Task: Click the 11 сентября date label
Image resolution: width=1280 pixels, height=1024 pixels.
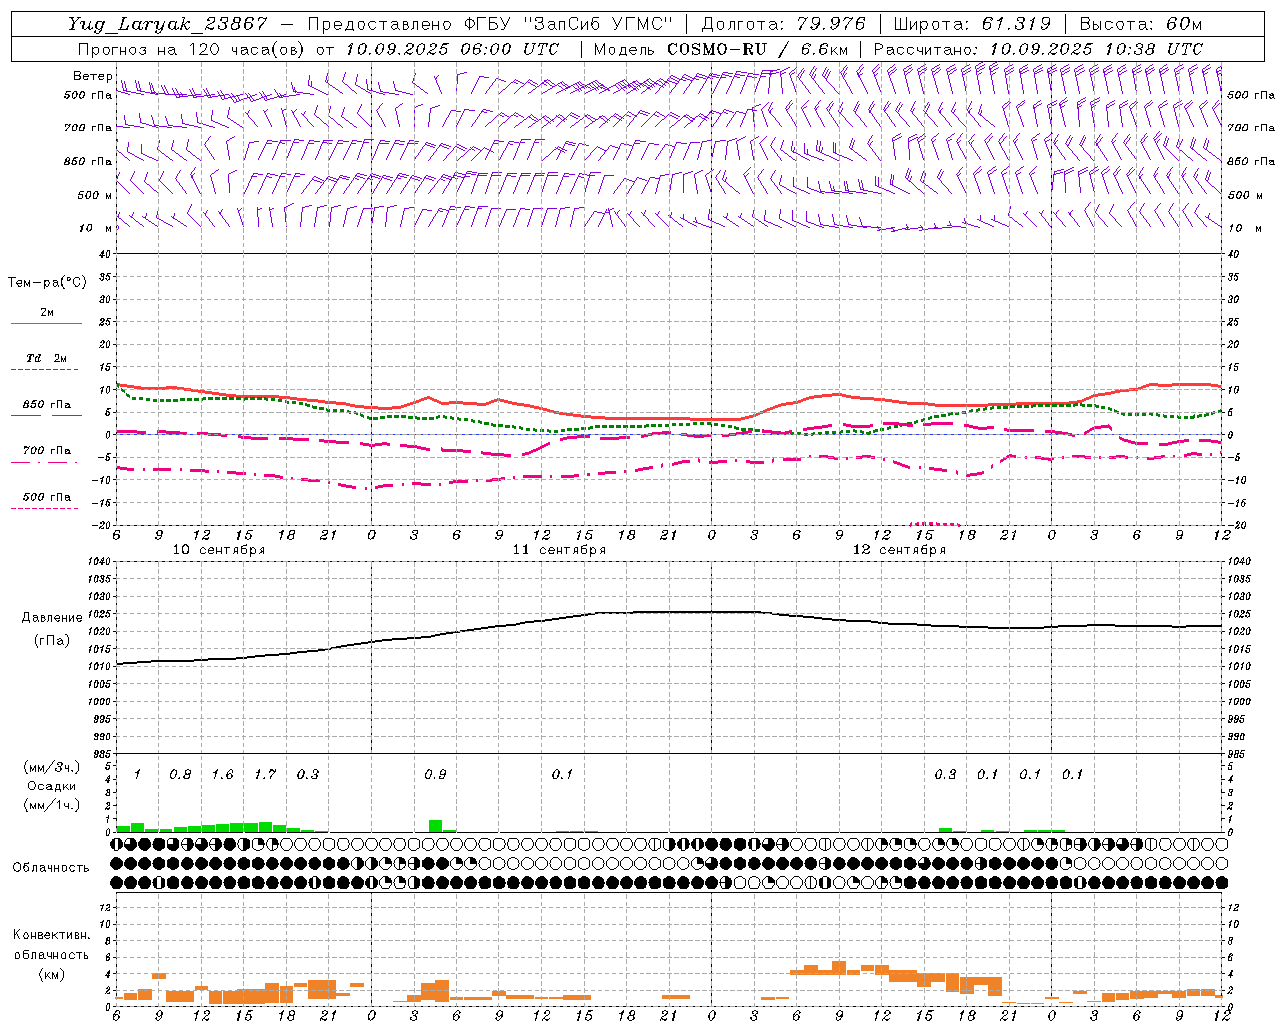Action: [x=559, y=550]
